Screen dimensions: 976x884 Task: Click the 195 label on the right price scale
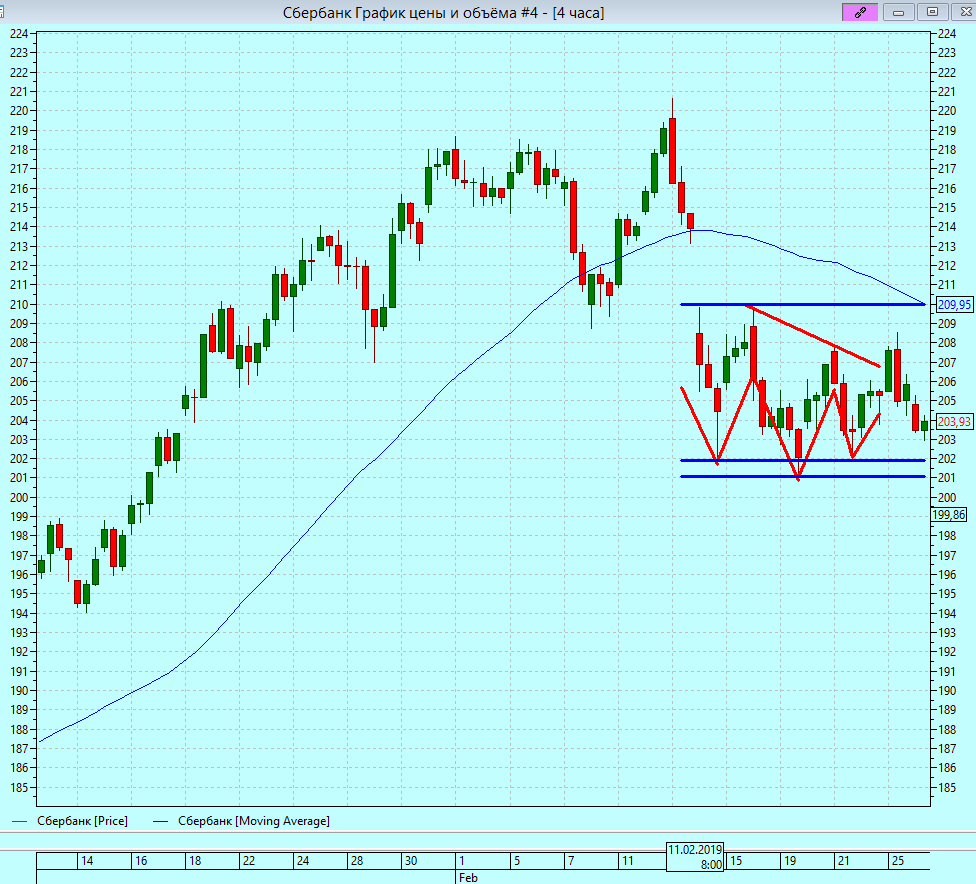pos(947,594)
